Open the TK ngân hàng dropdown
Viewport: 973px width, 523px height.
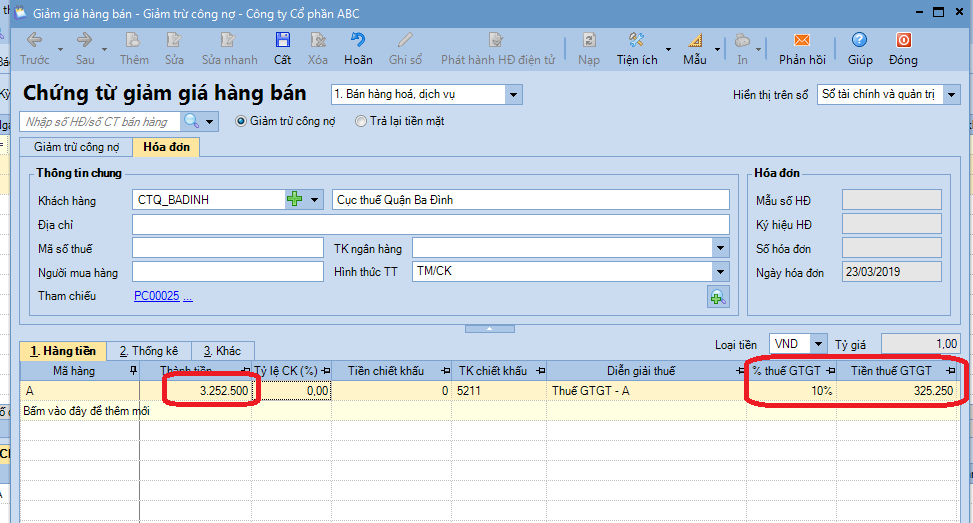[720, 248]
